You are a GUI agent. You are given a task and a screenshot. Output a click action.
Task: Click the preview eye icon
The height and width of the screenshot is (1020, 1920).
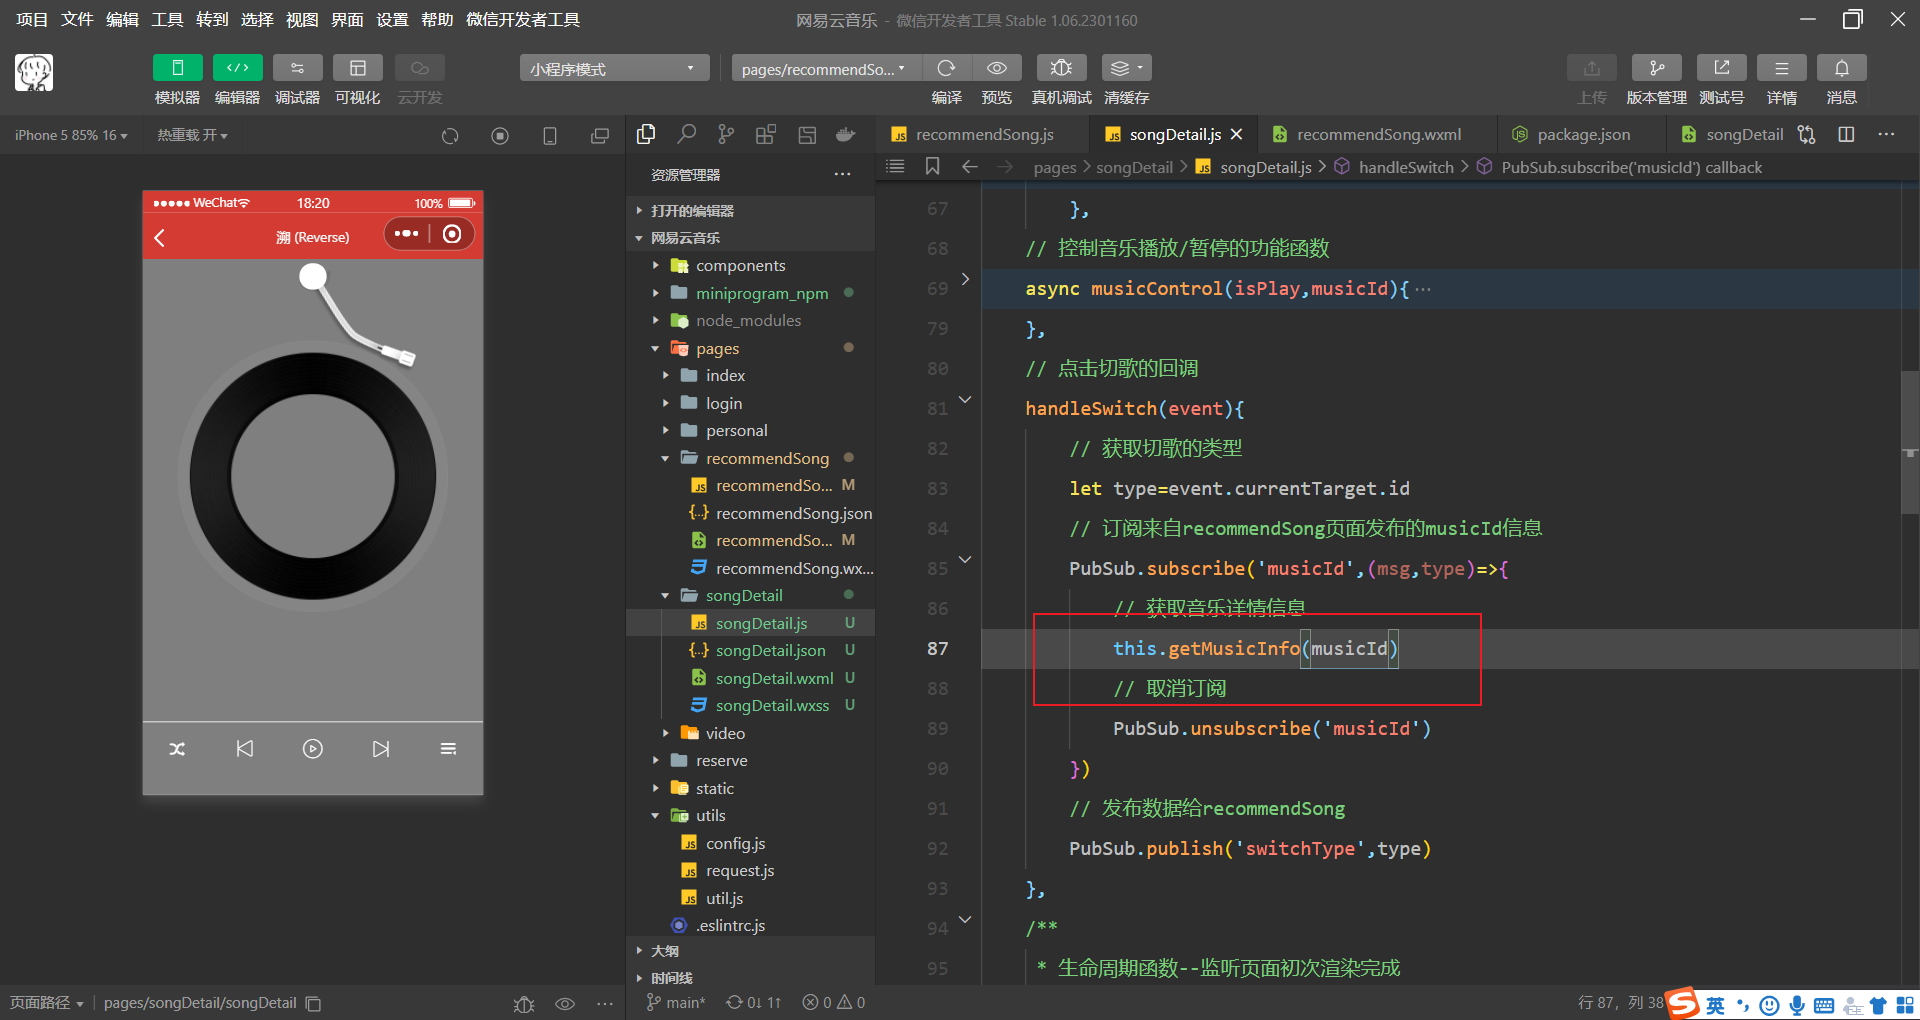point(996,68)
